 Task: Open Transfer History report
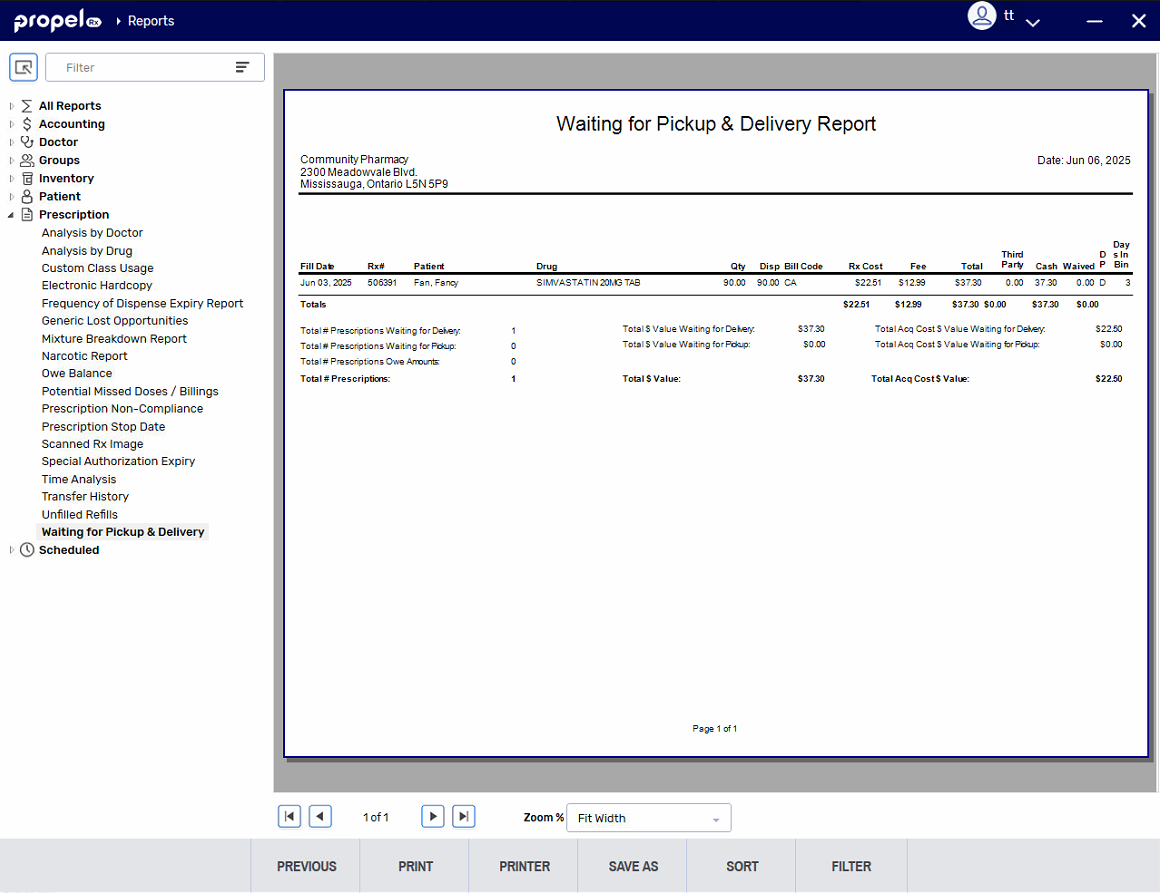pyautogui.click(x=85, y=496)
